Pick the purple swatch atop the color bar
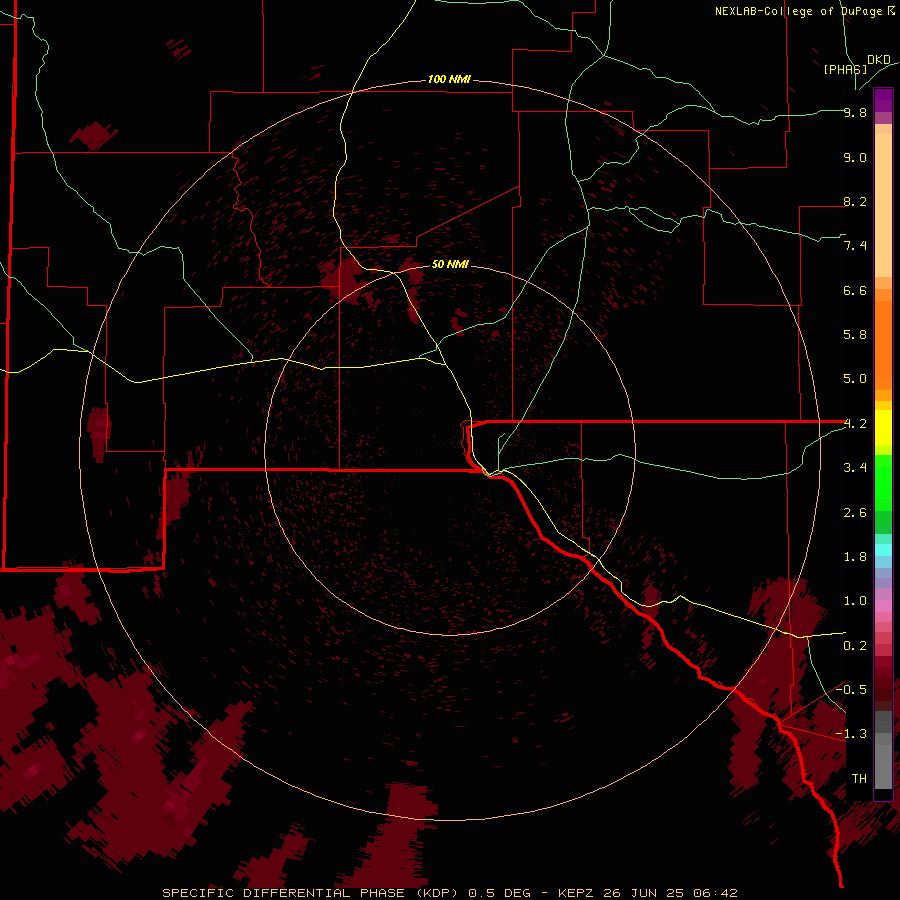 pos(883,100)
